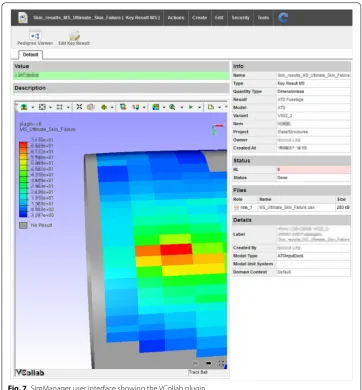Click the olive green arrow icon in VCollab toolbar

click(104, 107)
